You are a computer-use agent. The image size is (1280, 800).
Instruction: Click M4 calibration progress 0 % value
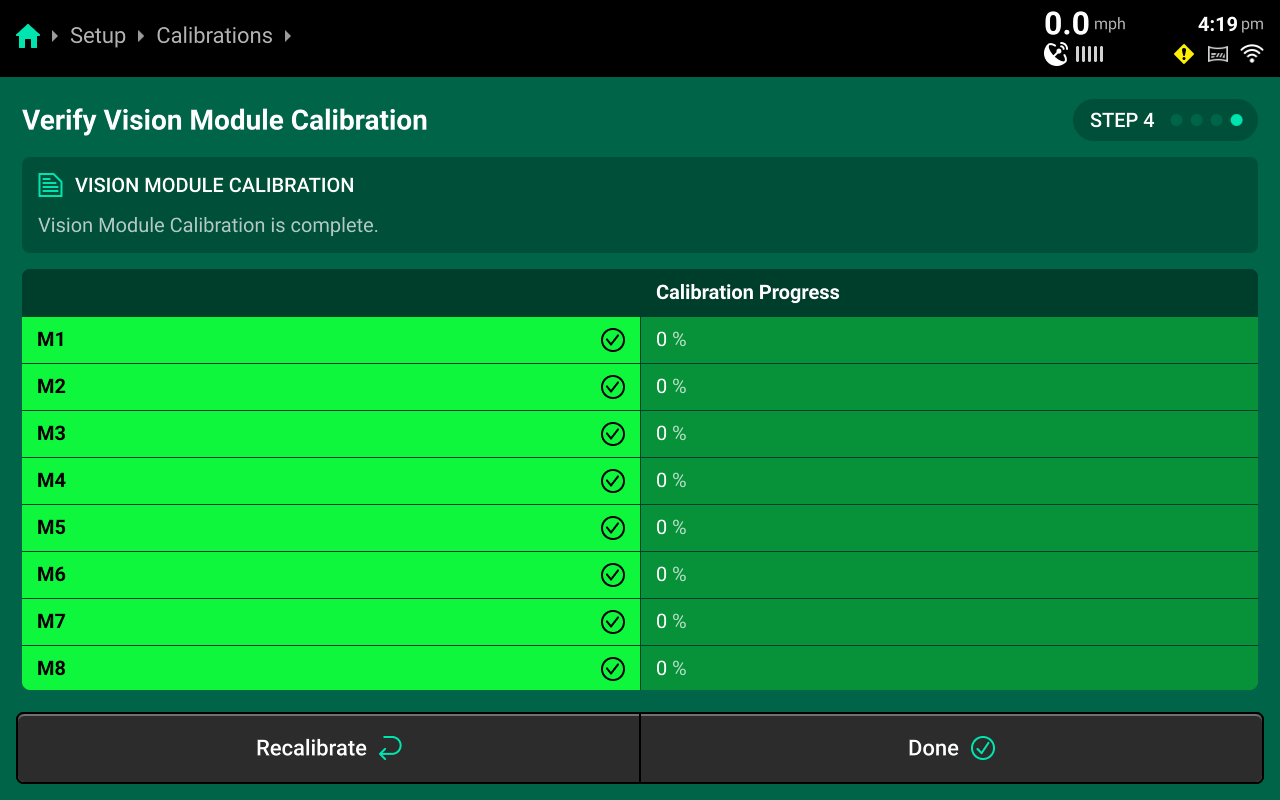click(671, 481)
